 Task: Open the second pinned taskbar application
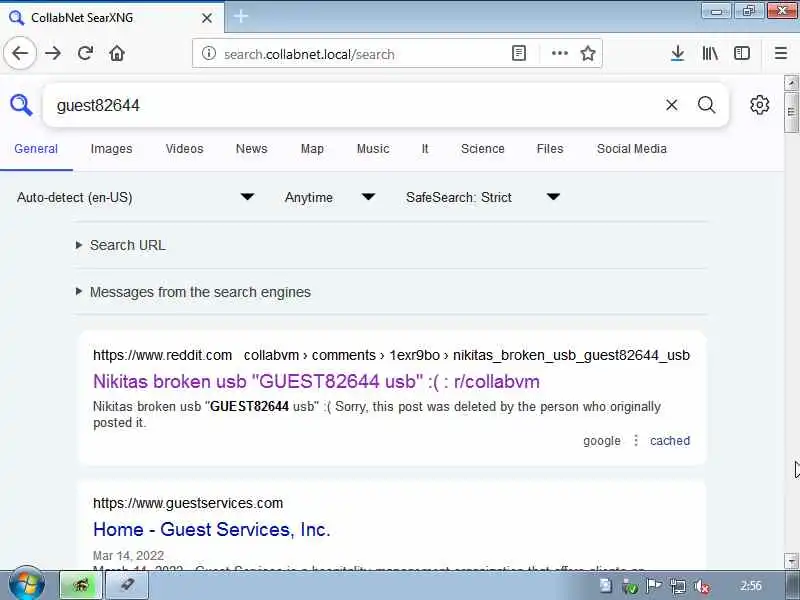tap(127, 585)
